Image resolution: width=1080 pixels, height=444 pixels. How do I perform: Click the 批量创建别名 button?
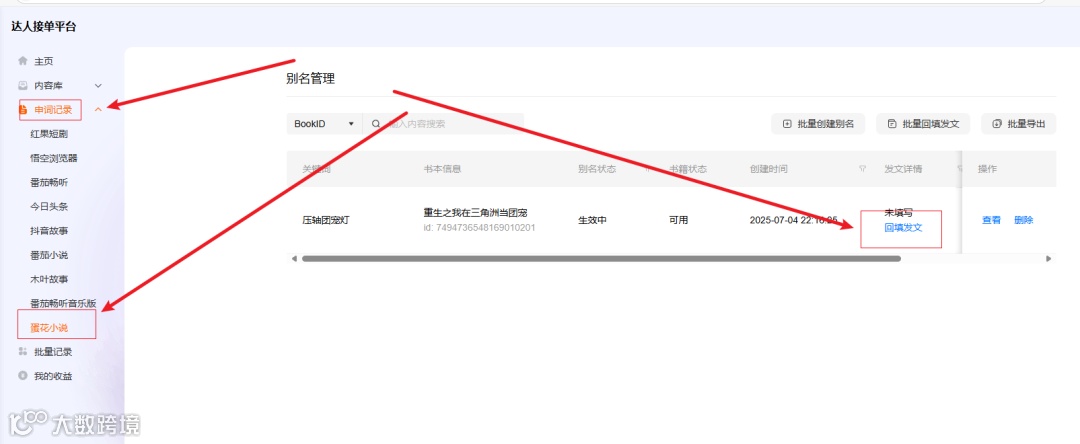coord(818,124)
